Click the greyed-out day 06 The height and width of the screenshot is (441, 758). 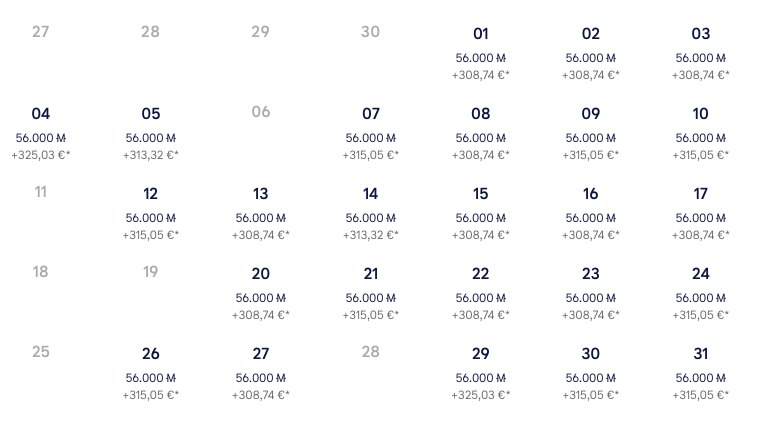pos(261,112)
